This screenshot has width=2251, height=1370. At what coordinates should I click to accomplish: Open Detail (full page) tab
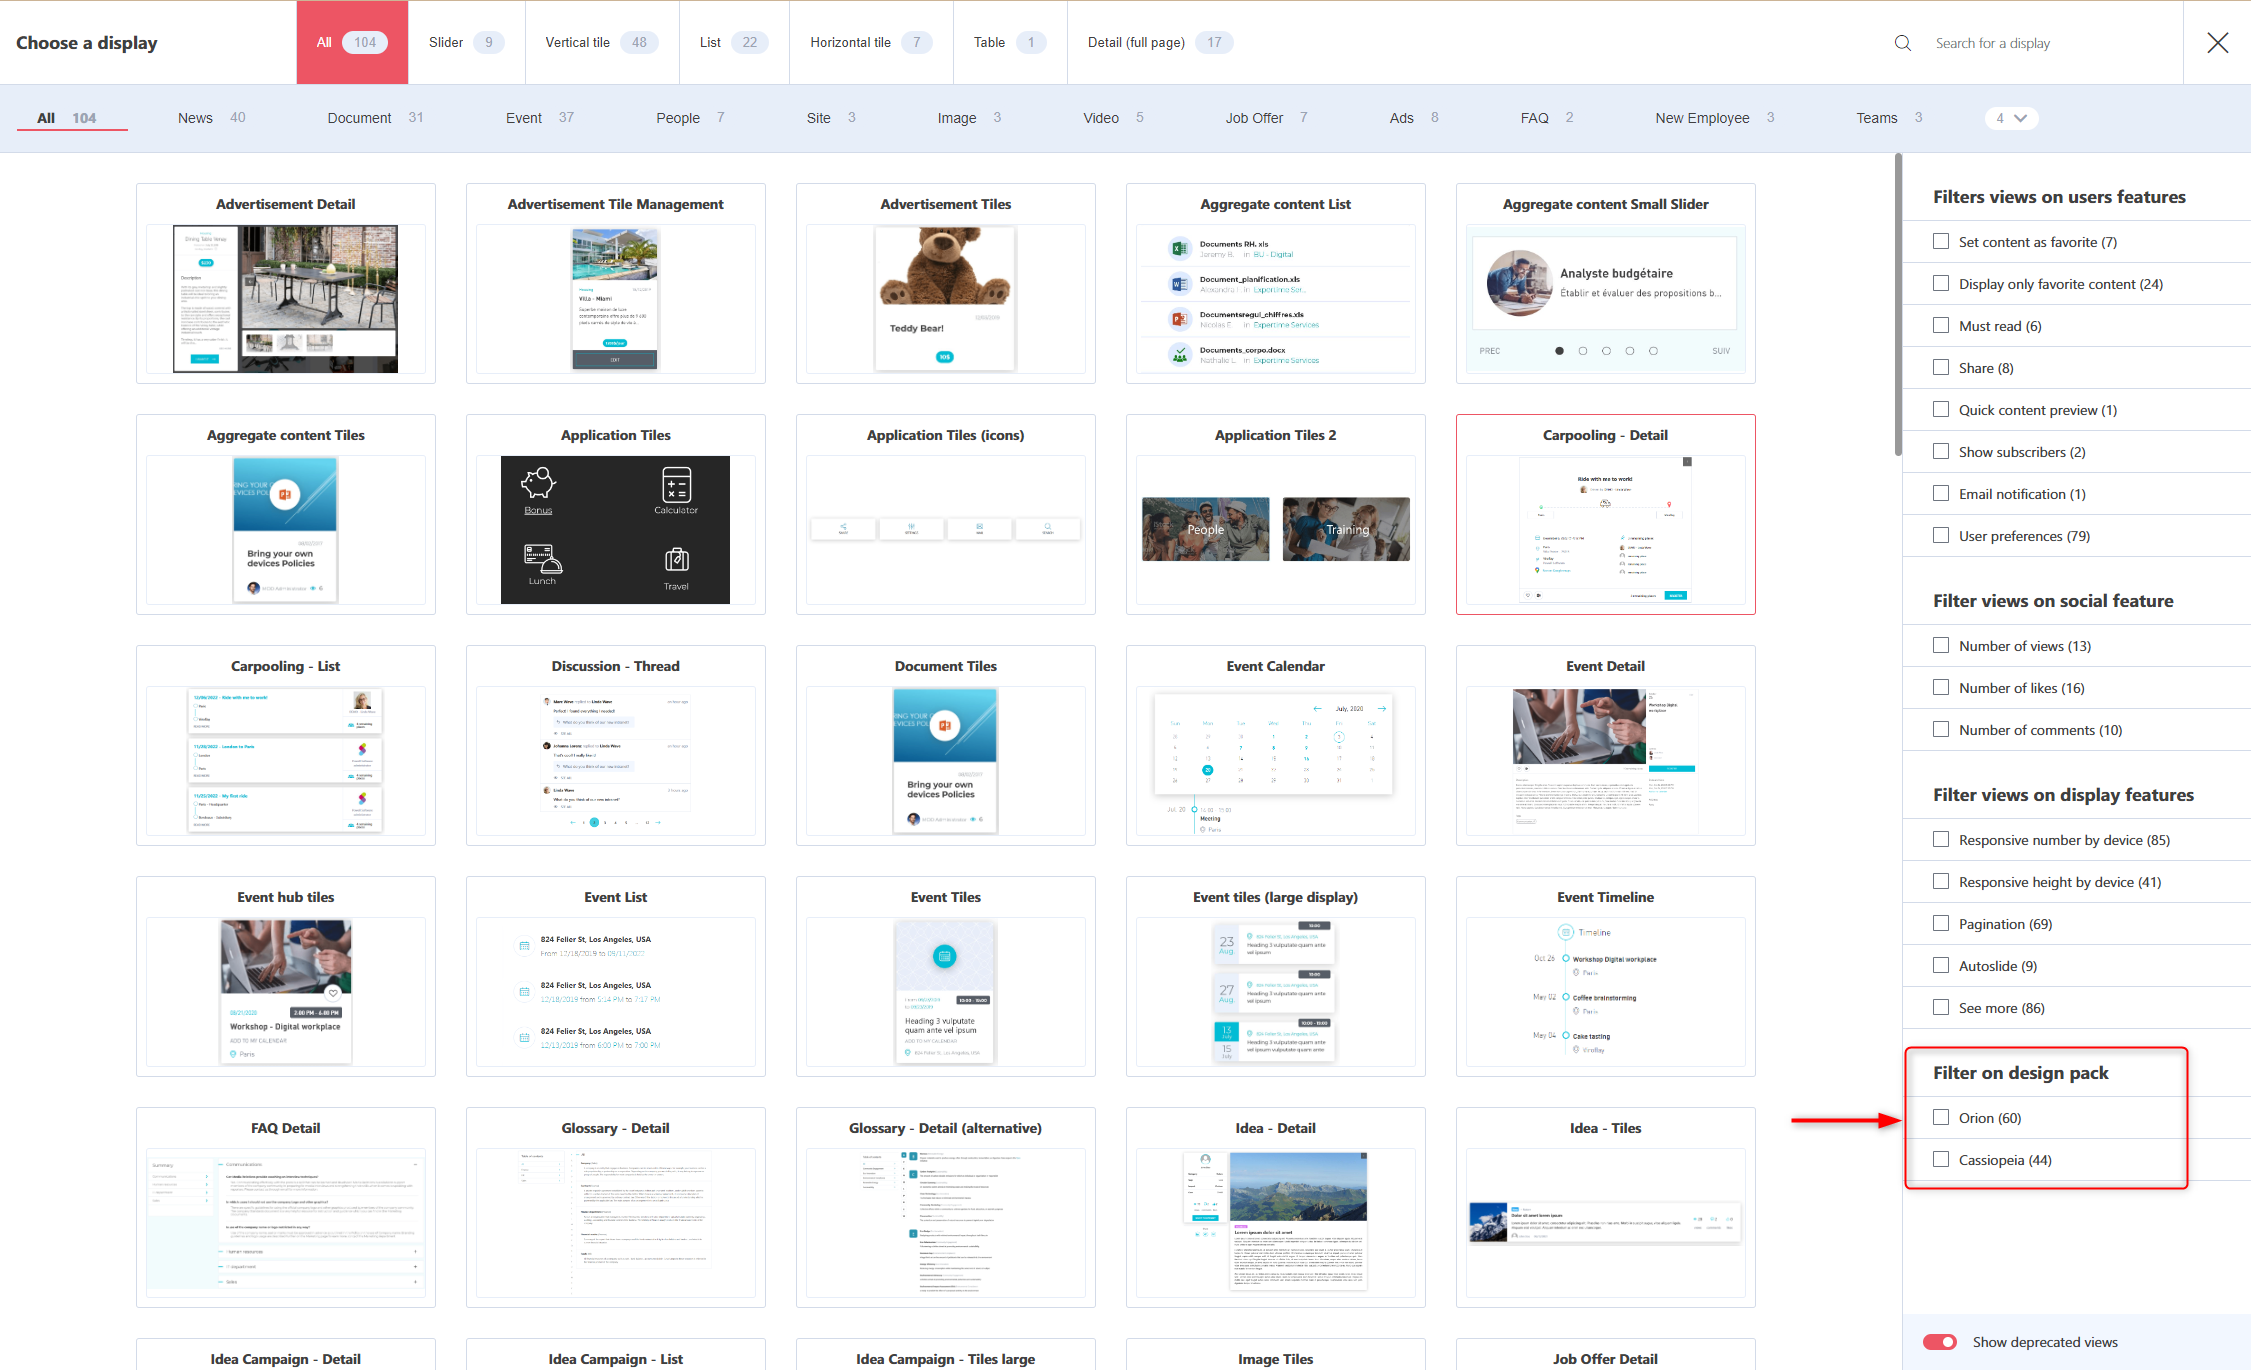coord(1160,42)
